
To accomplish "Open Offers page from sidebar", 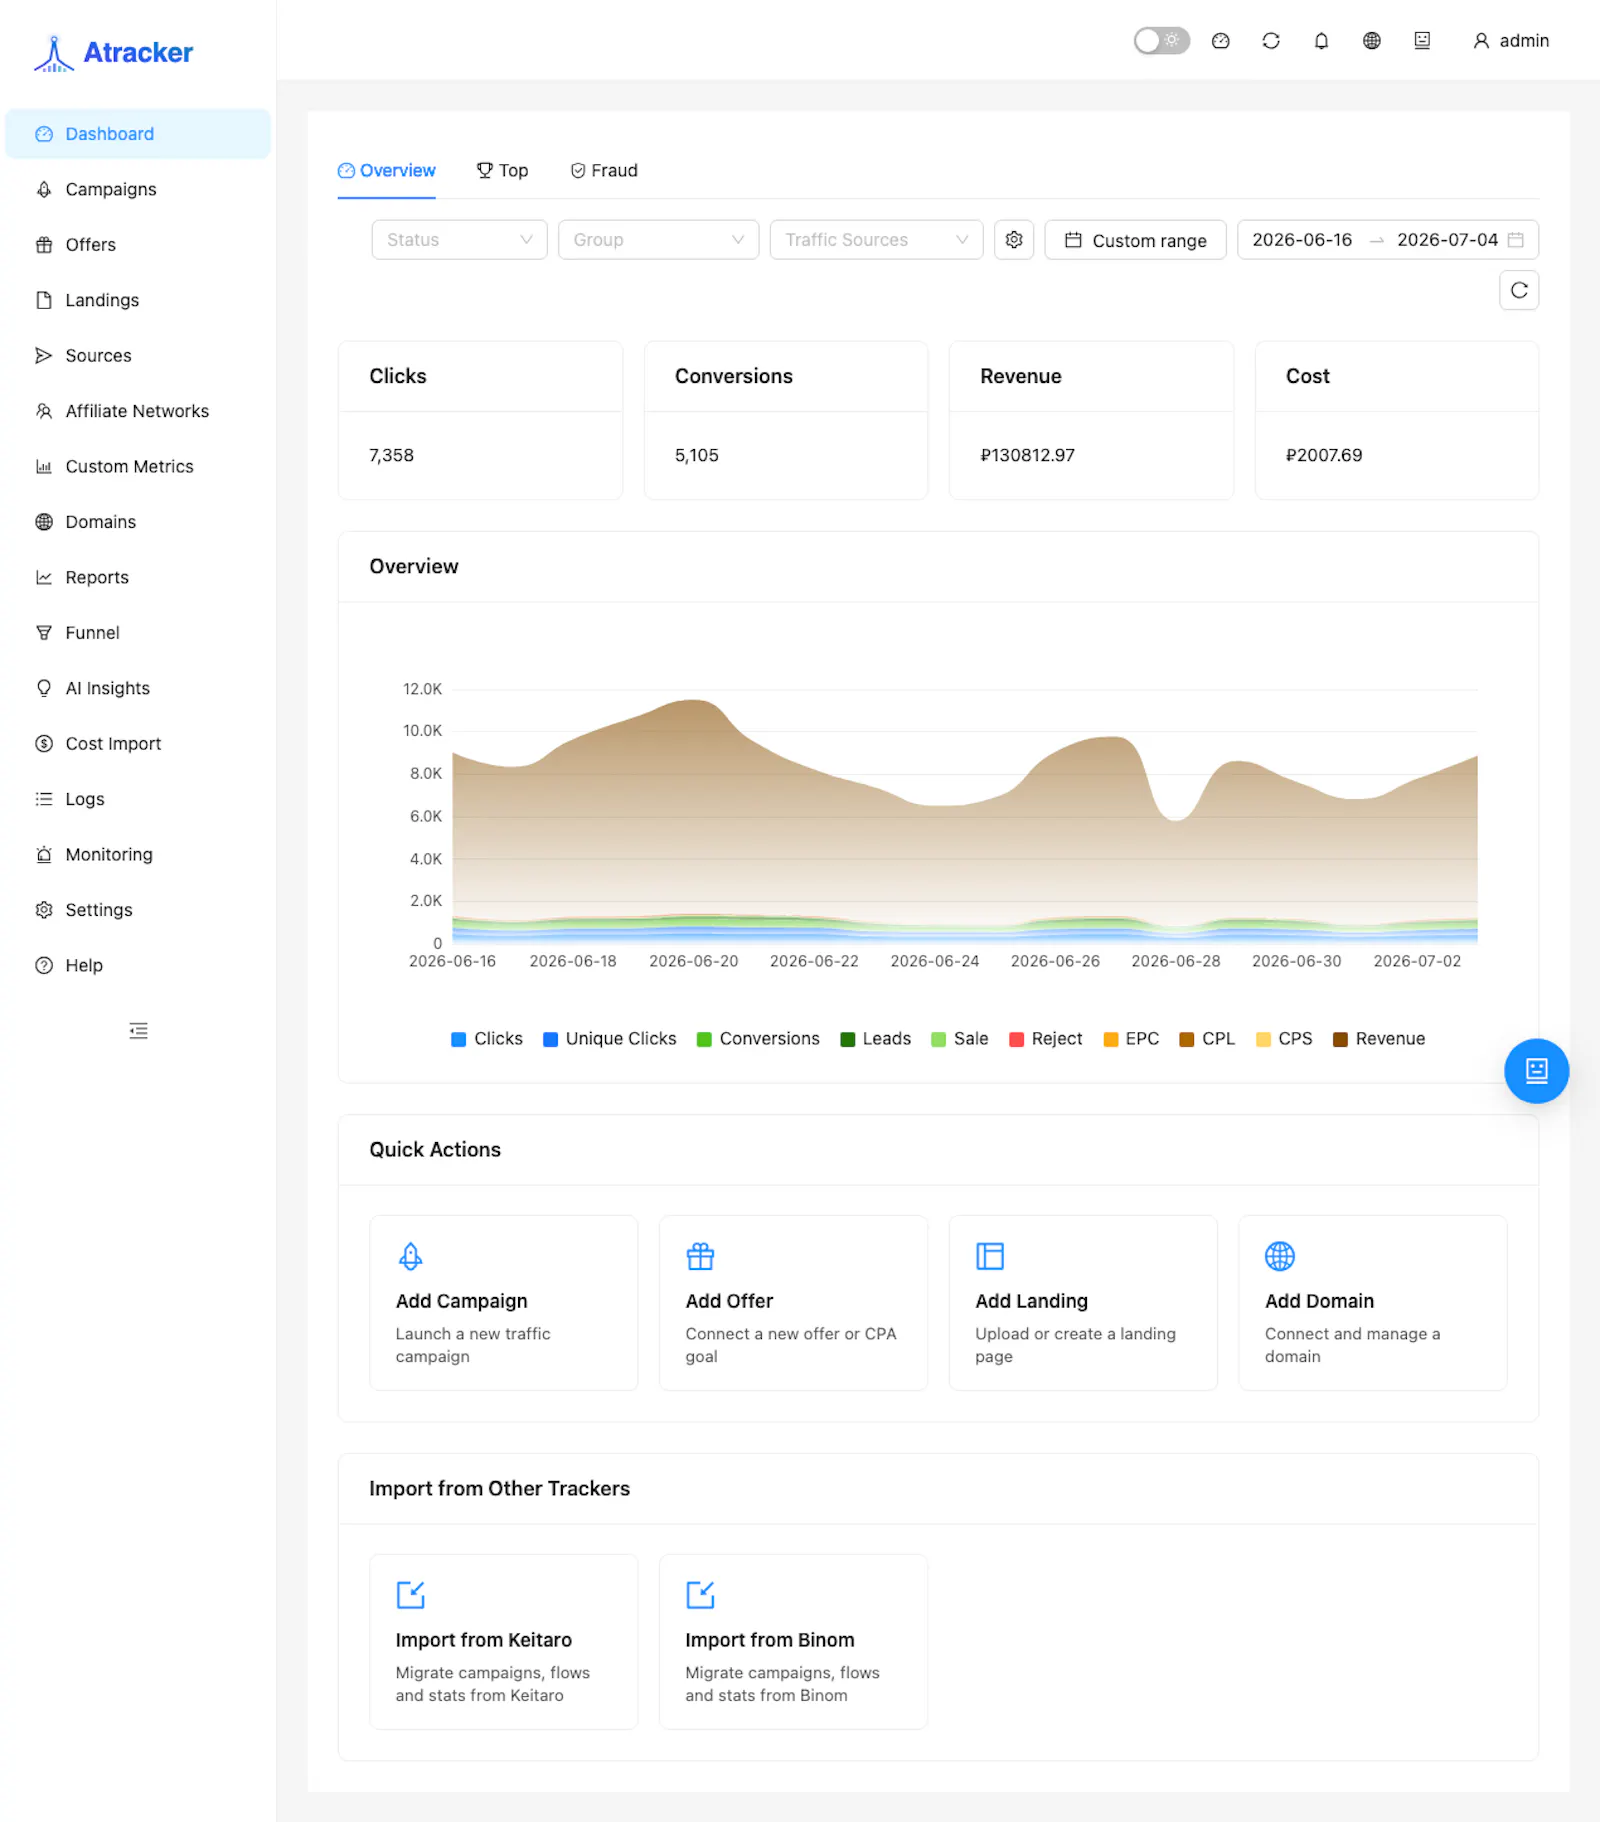I will 138,245.
